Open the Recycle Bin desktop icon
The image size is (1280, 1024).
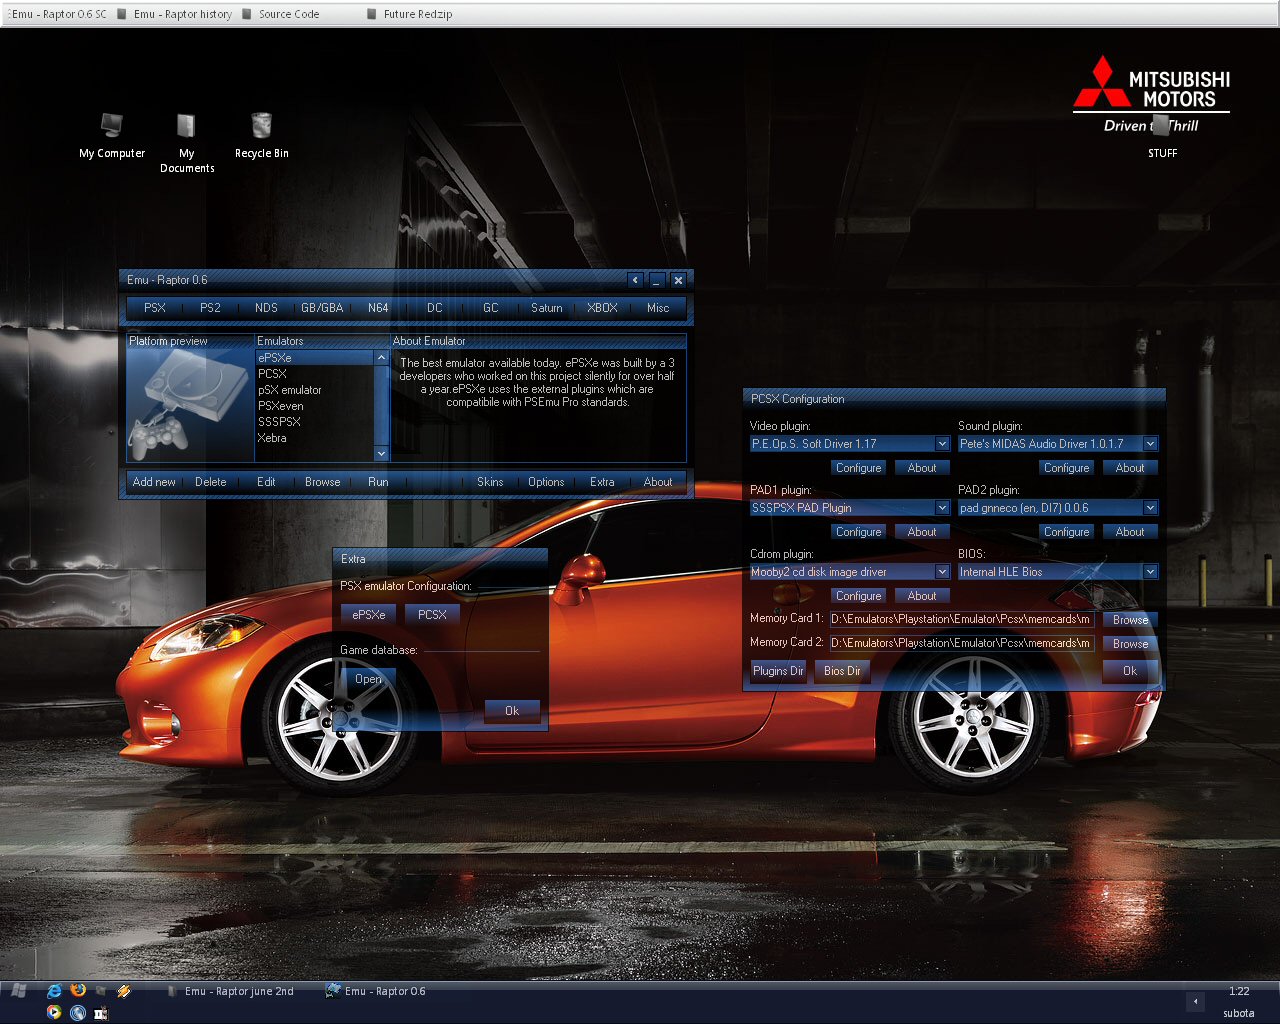point(261,135)
